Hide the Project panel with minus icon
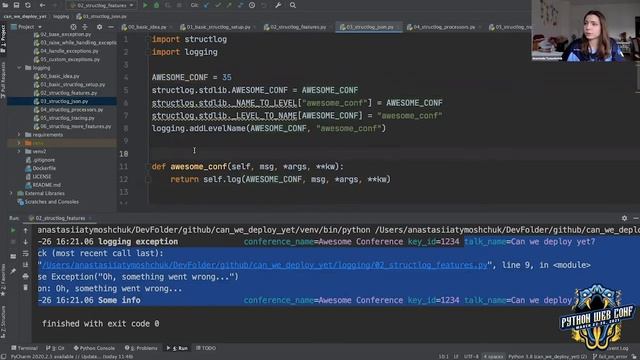640x360 pixels. pyautogui.click(x=111, y=27)
